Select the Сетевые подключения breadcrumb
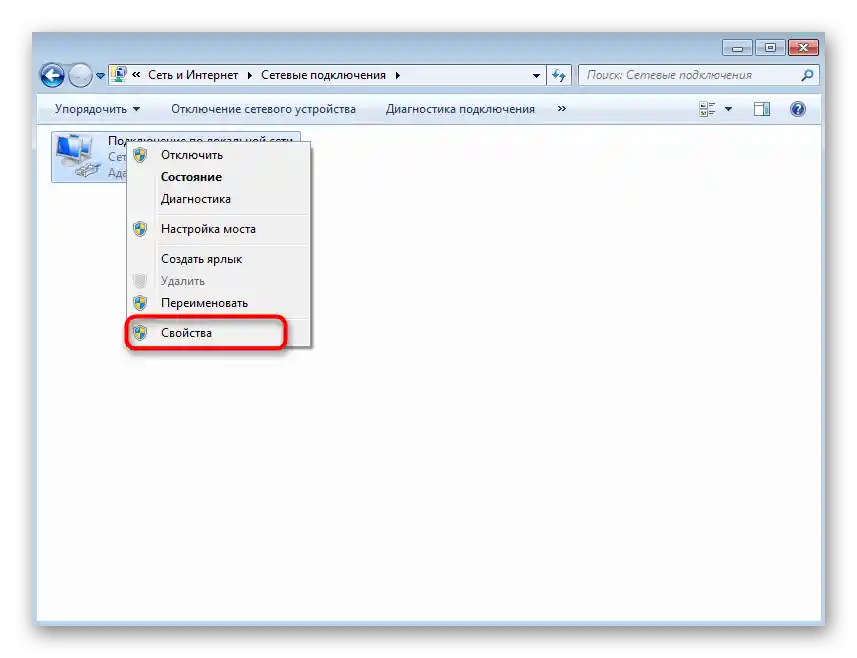Viewport: 857px width, 658px height. [x=323, y=75]
